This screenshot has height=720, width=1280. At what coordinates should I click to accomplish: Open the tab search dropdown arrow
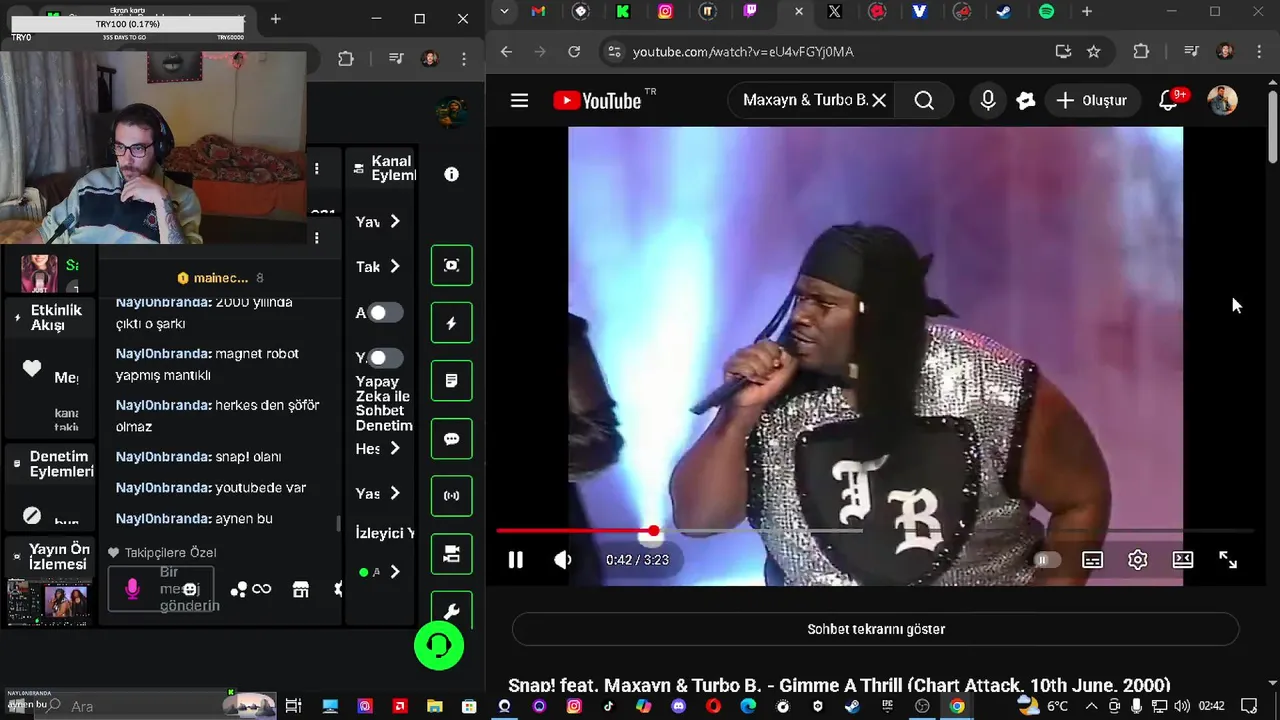pos(504,12)
